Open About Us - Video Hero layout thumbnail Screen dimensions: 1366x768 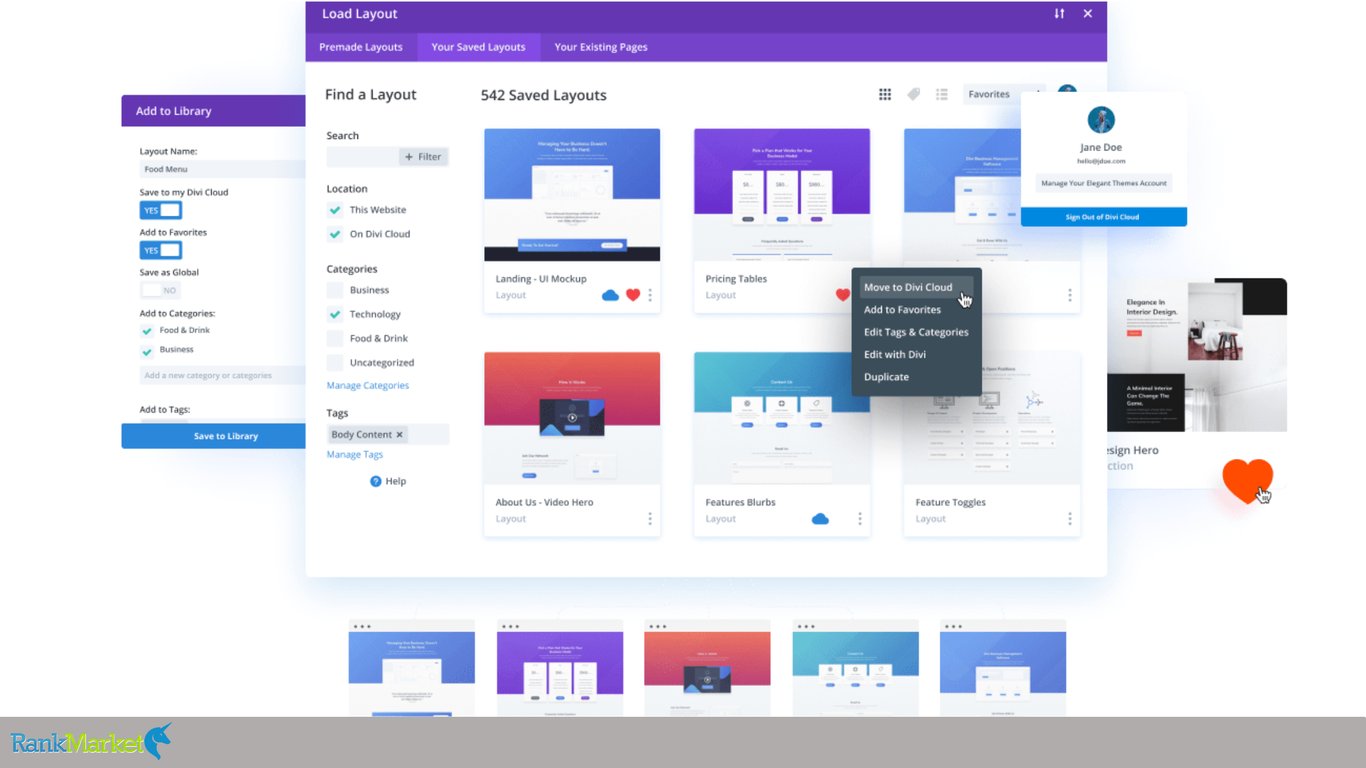[x=572, y=419]
